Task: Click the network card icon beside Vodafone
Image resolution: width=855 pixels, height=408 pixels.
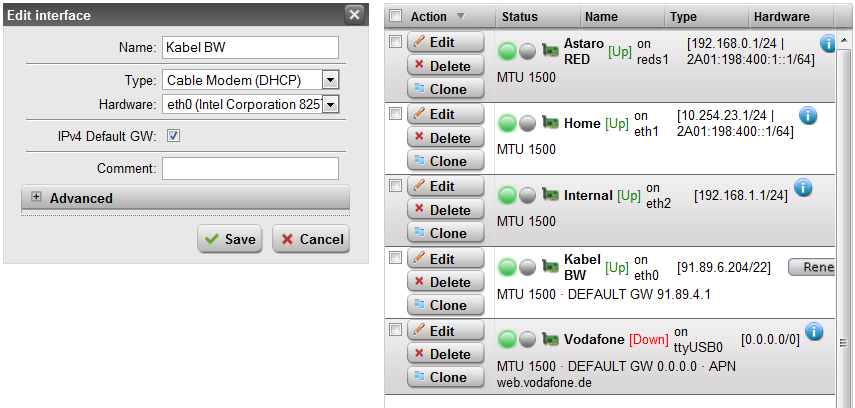Action: click(550, 339)
